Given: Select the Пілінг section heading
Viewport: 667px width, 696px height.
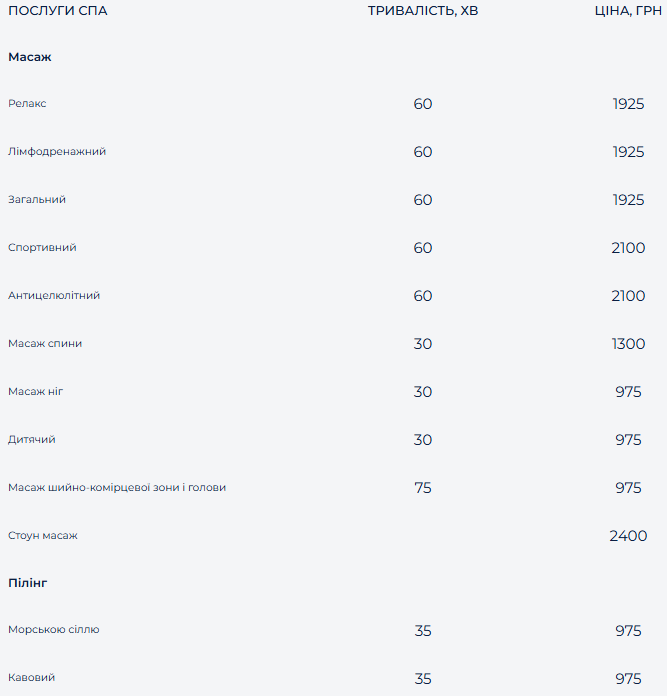Looking at the screenshot, I should pyautogui.click(x=28, y=582).
